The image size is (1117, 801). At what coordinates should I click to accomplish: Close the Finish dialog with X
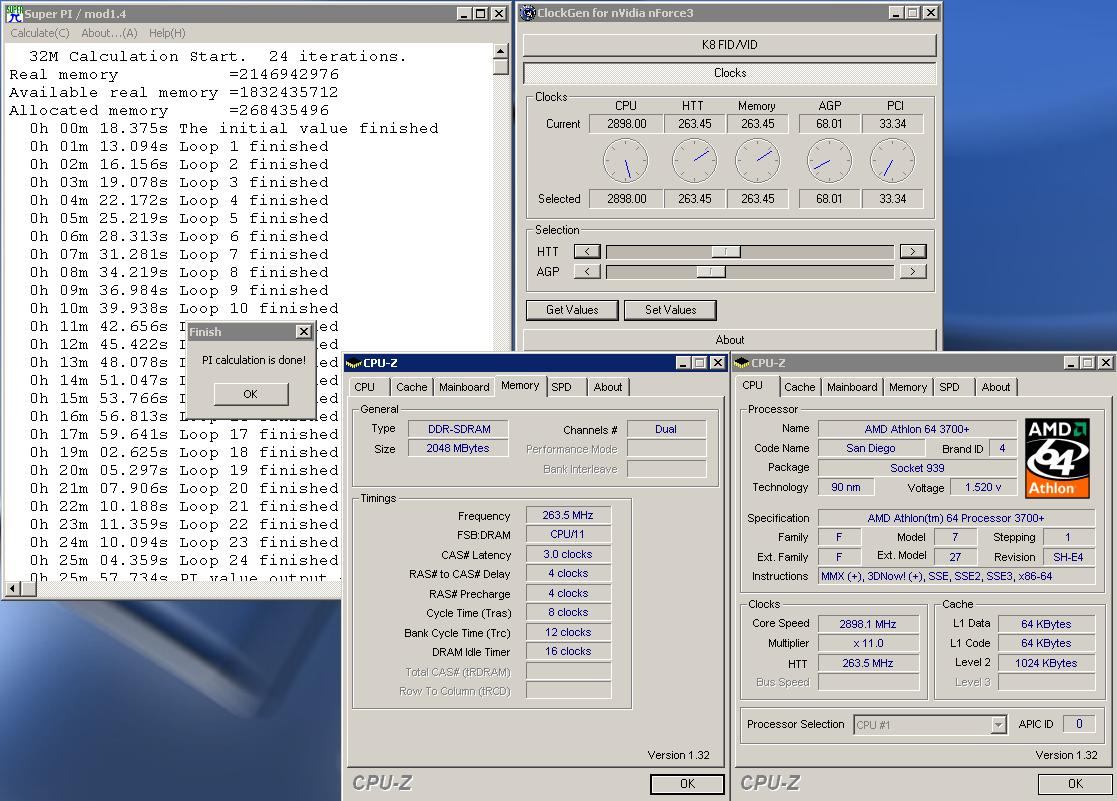pos(303,332)
